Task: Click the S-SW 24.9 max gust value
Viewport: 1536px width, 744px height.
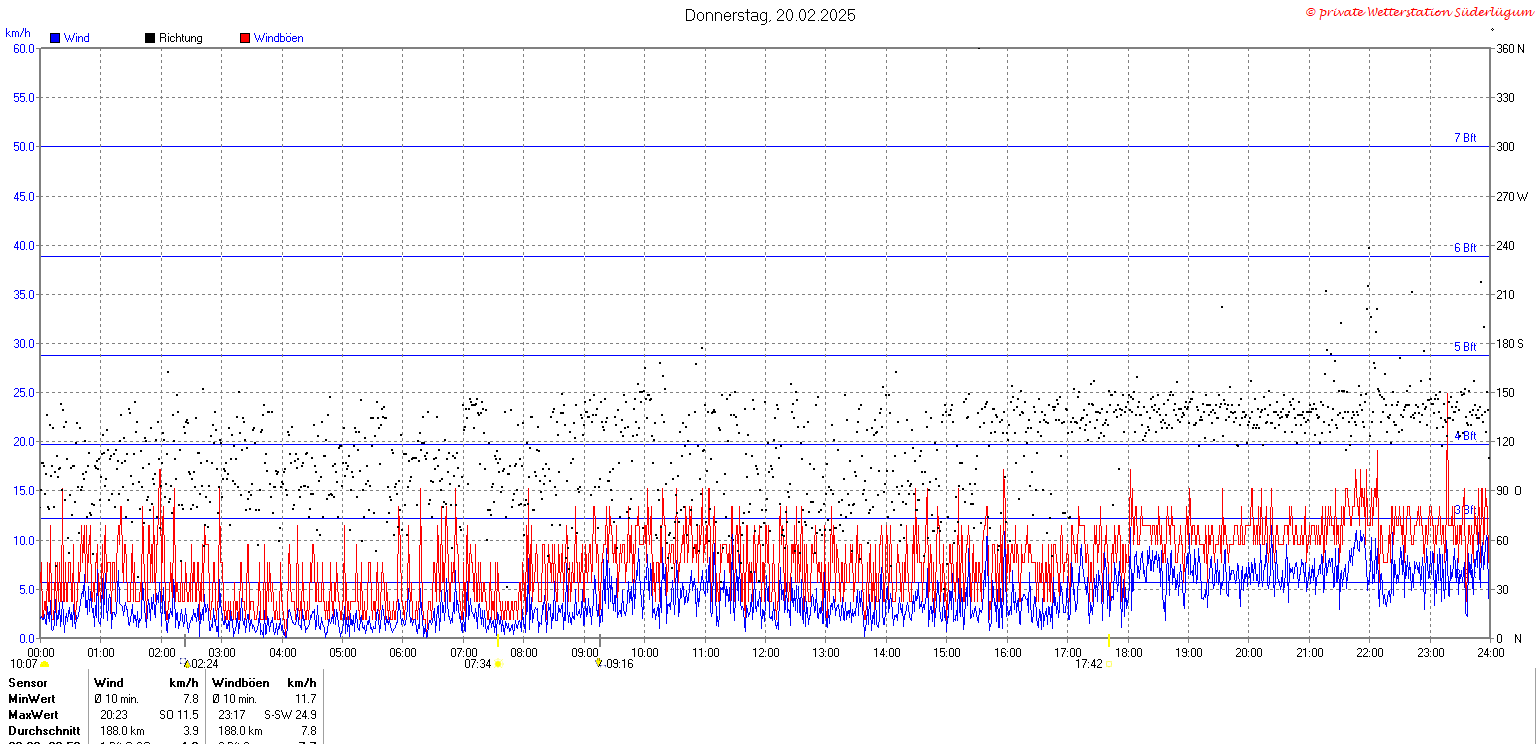Action: (290, 715)
